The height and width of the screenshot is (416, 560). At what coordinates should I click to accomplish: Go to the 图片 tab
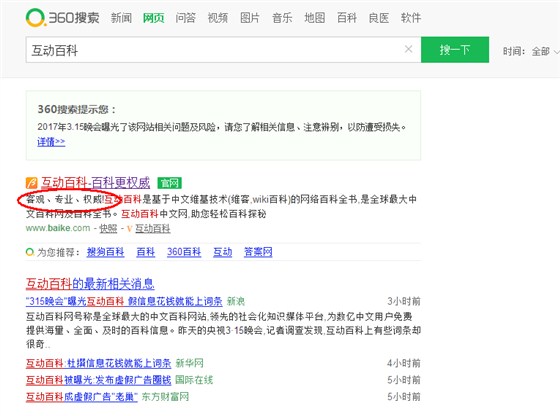(250, 17)
